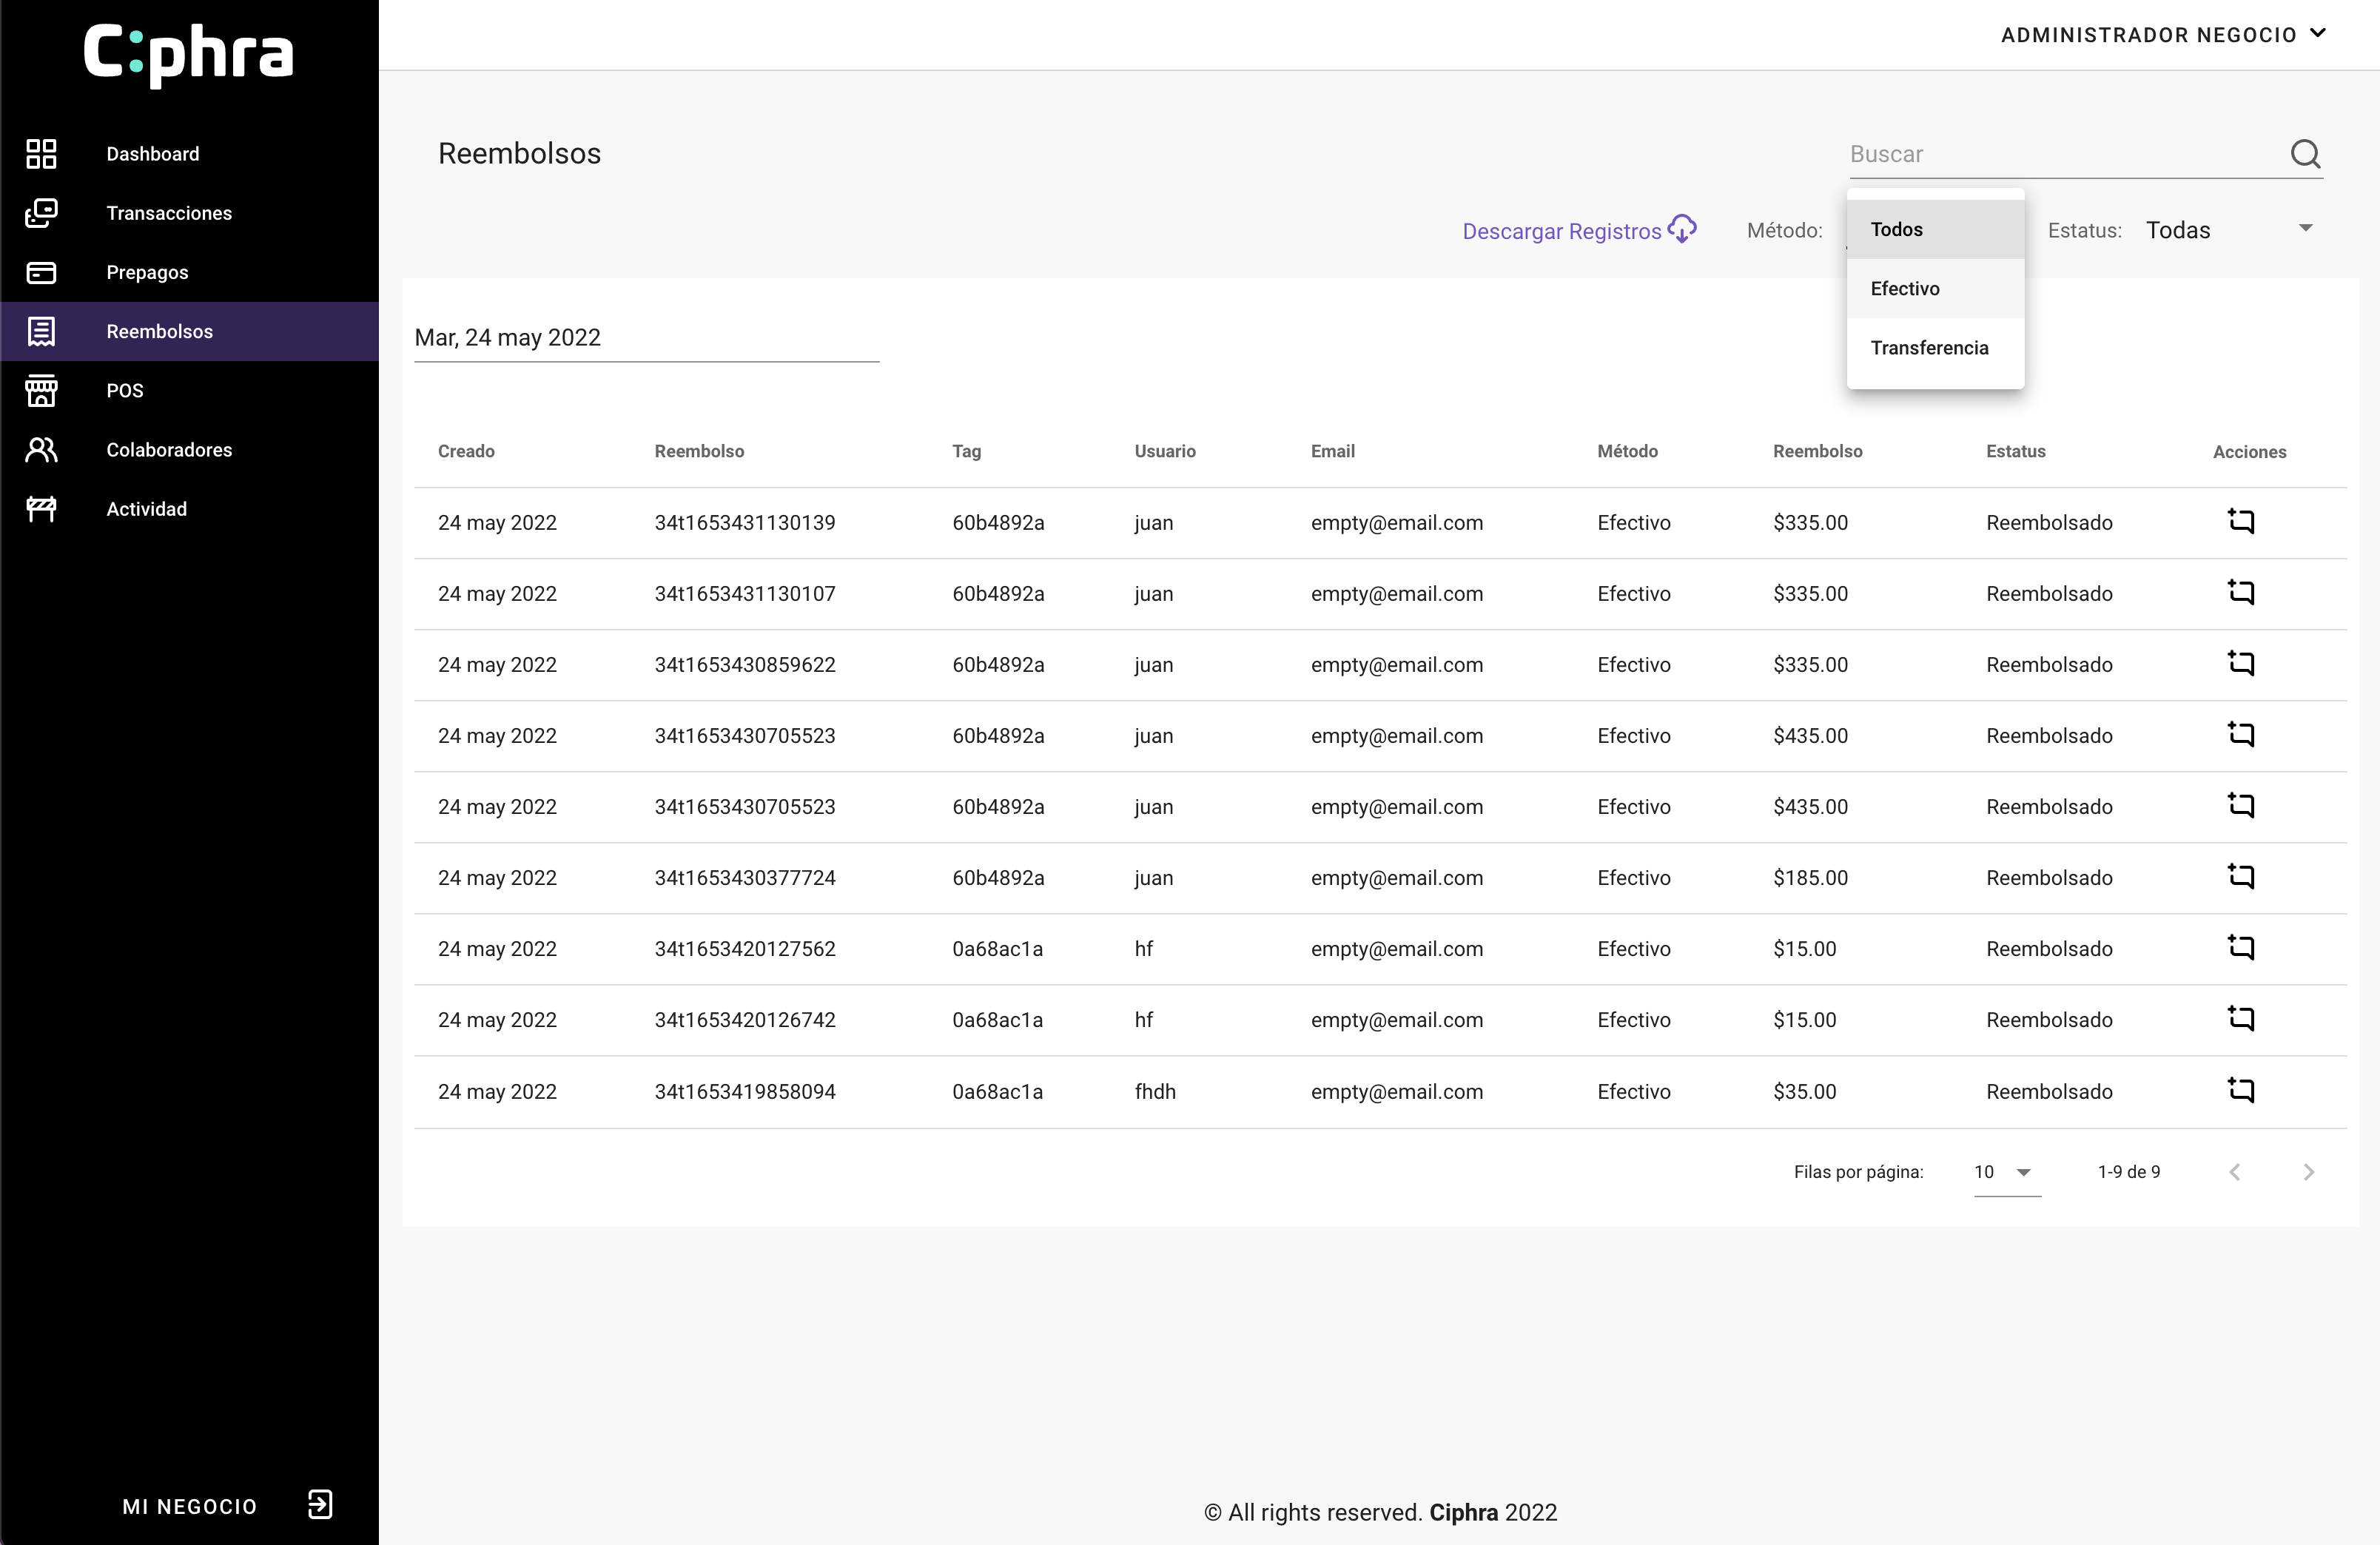Open the rows per page dropdown

(x=2006, y=1172)
